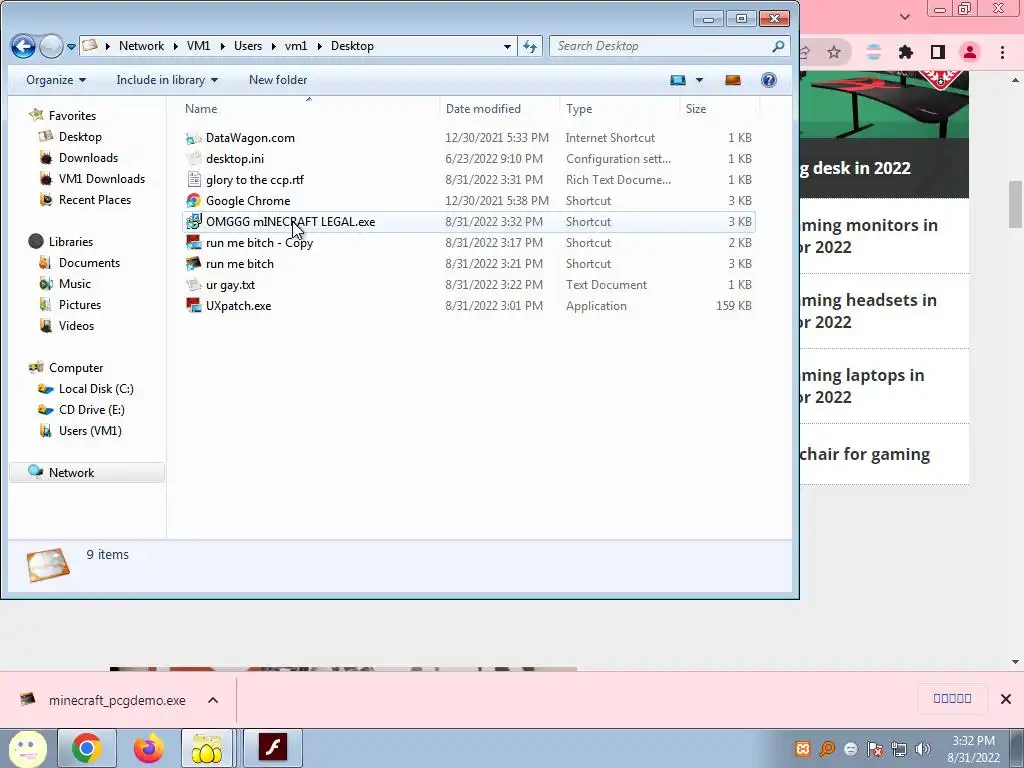Open Libraries in navigation pane
The height and width of the screenshot is (768, 1024).
(71, 242)
